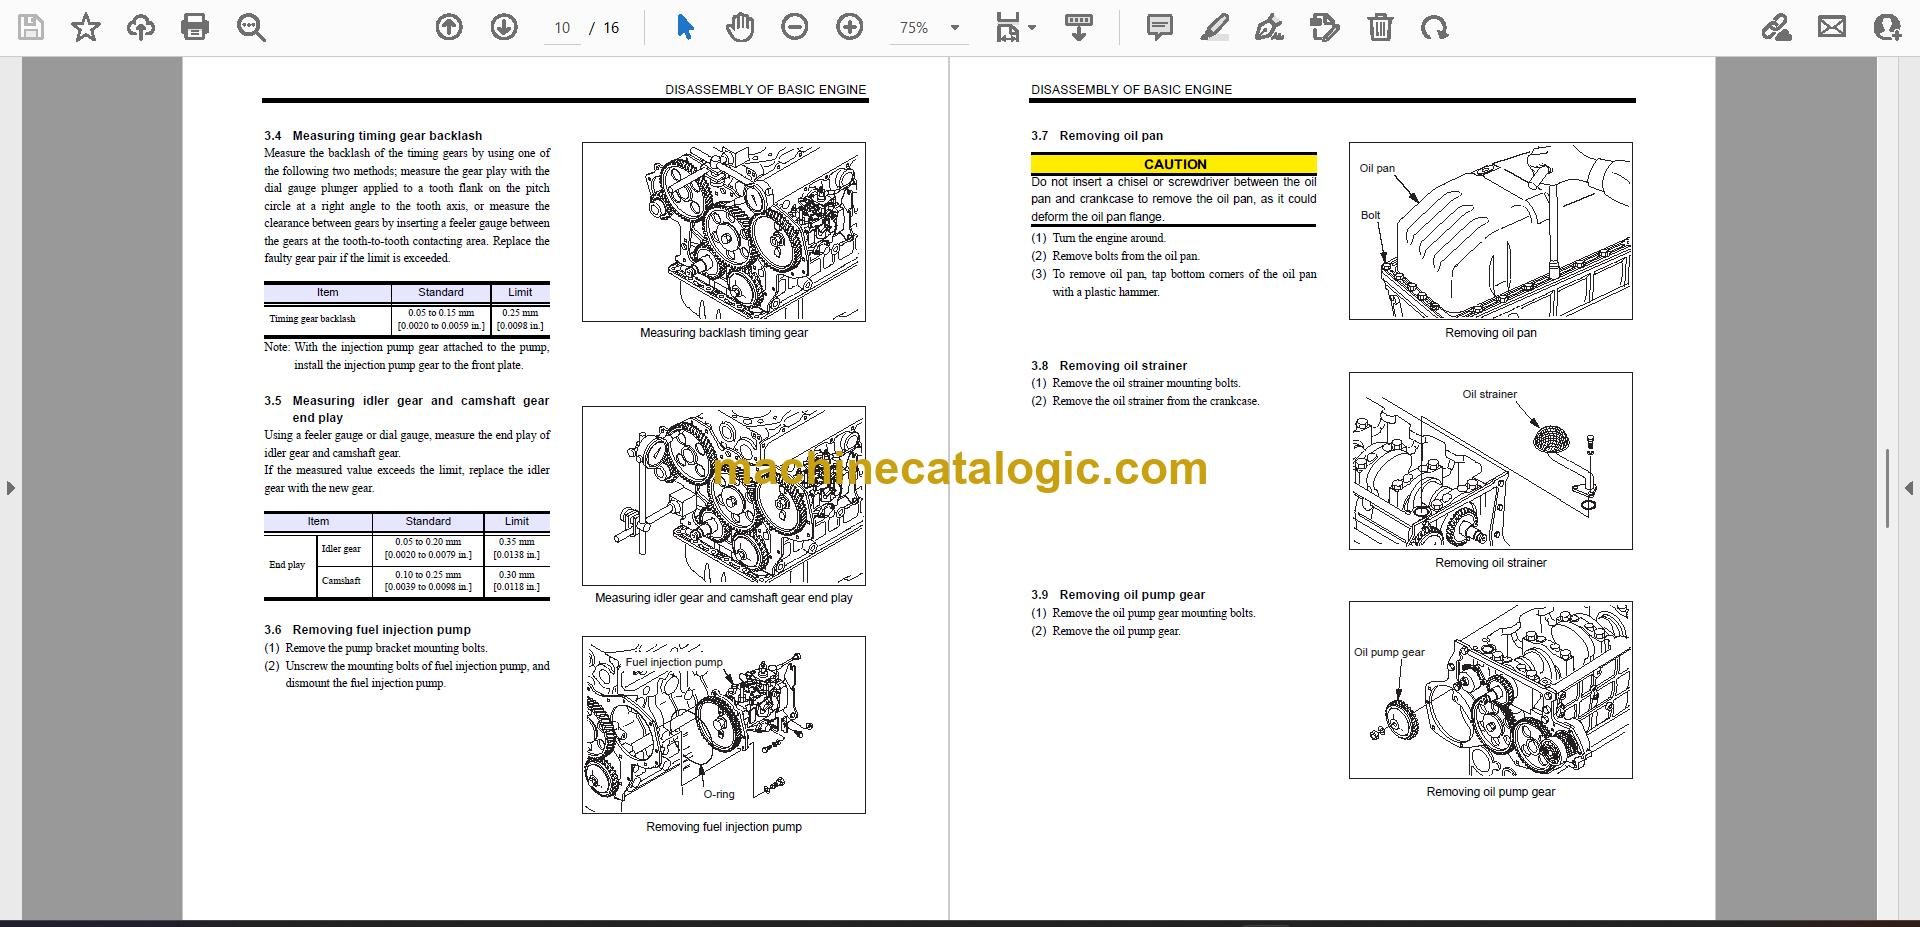
Task: Zoom in with the plus button
Action: coord(850,27)
